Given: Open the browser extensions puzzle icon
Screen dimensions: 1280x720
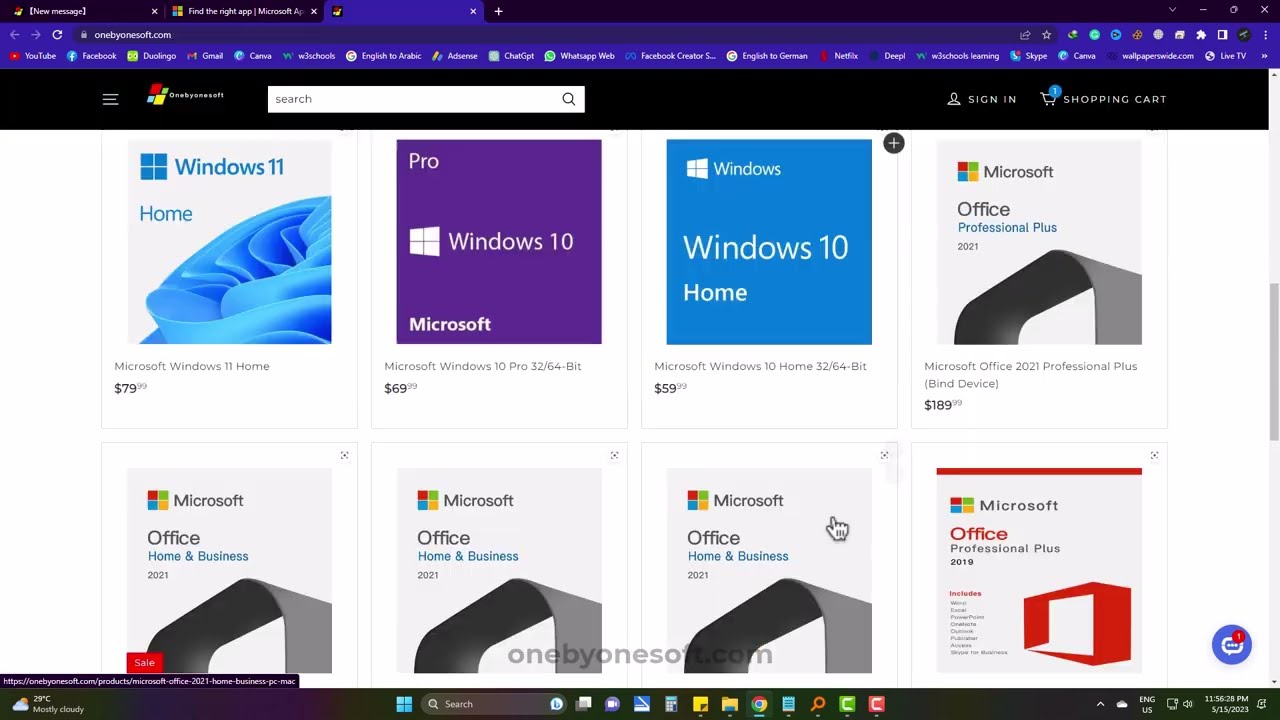Looking at the screenshot, I should 1201,34.
